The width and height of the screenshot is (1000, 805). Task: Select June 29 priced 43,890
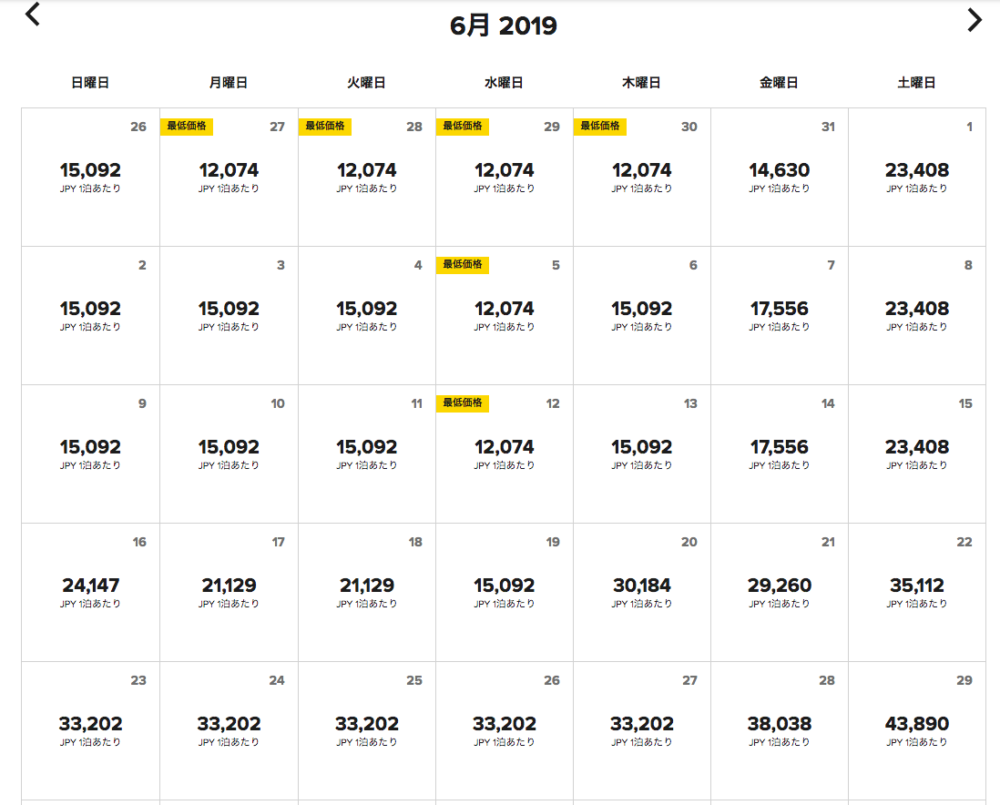pyautogui.click(x=917, y=731)
